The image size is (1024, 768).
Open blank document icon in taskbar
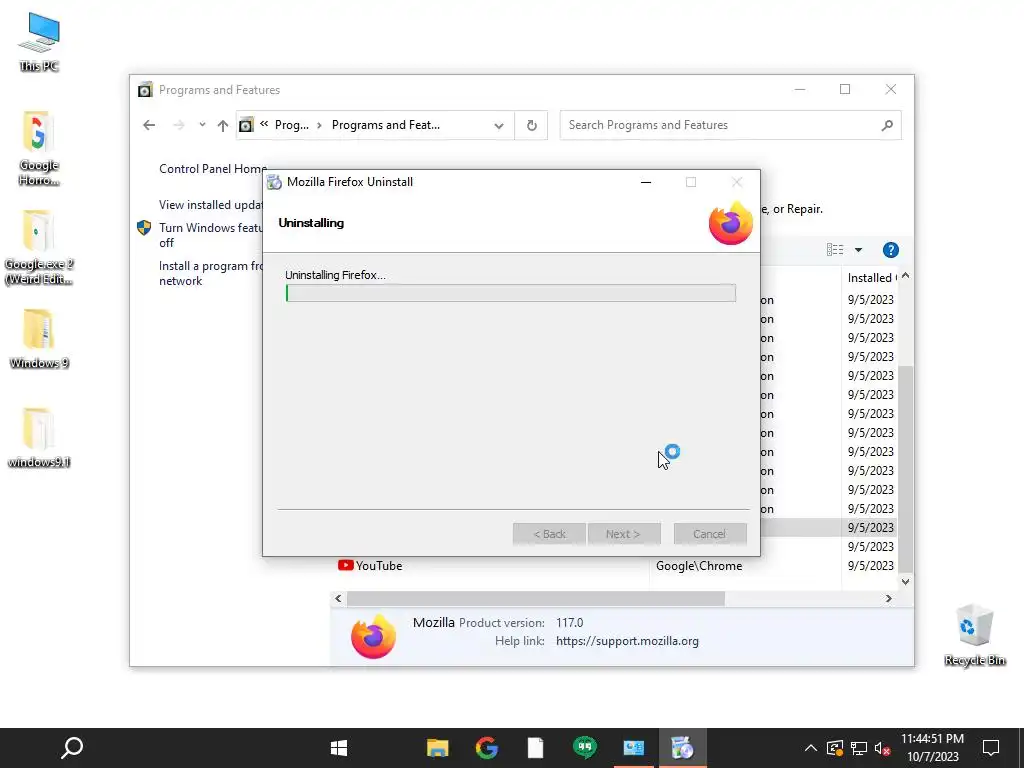point(536,748)
